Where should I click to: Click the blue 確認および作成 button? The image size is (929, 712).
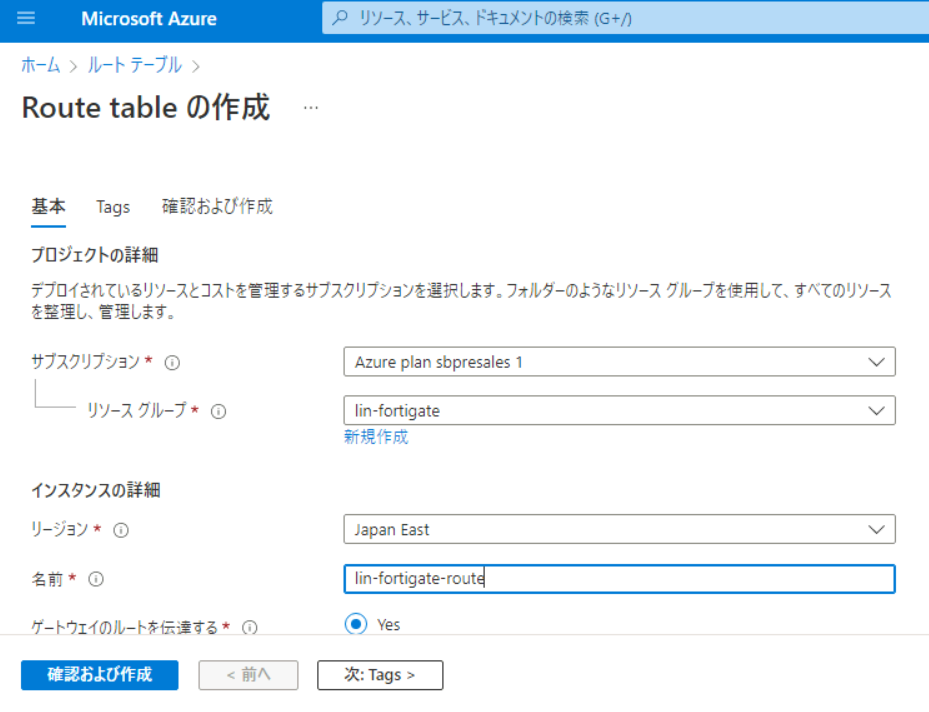point(99,675)
